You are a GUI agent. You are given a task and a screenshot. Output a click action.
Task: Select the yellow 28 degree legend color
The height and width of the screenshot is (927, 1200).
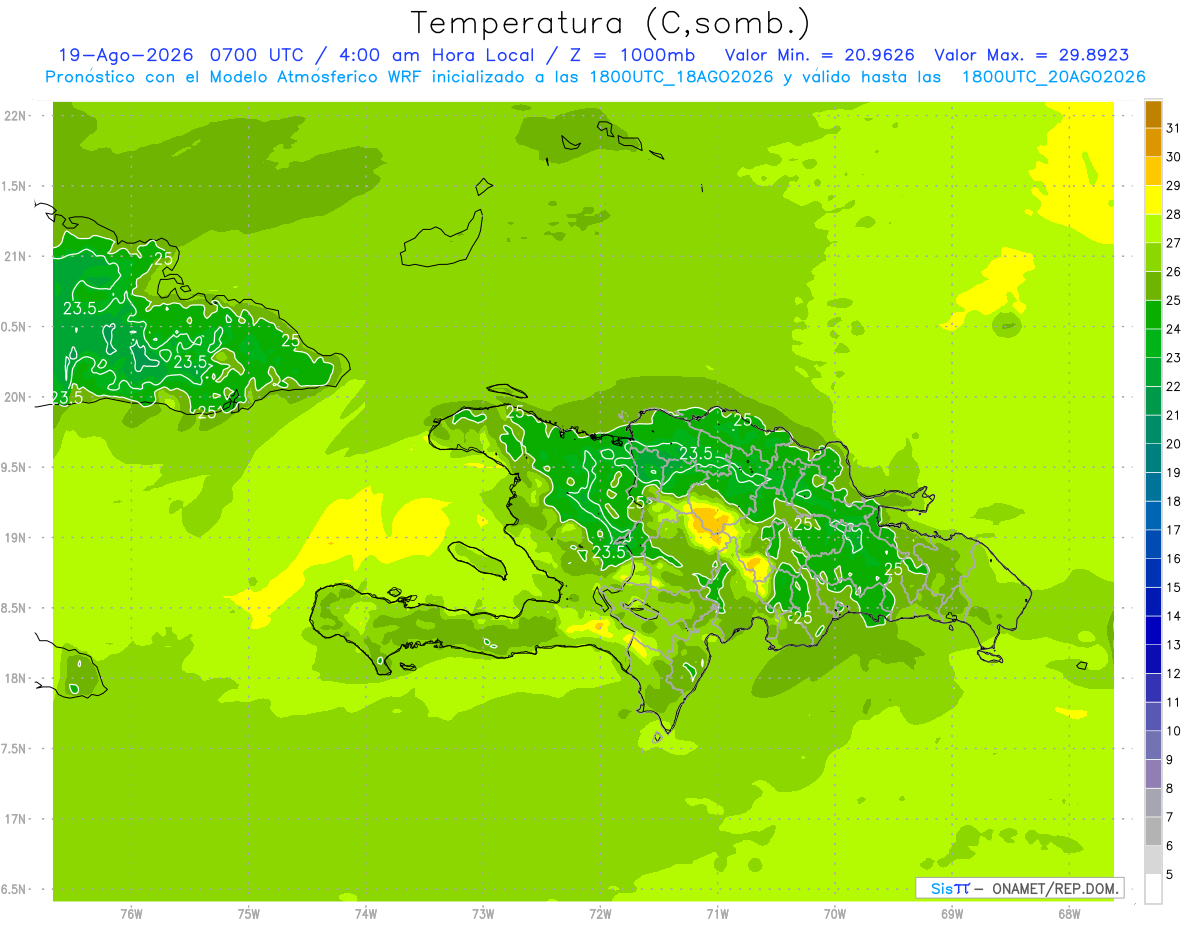coord(1153,201)
